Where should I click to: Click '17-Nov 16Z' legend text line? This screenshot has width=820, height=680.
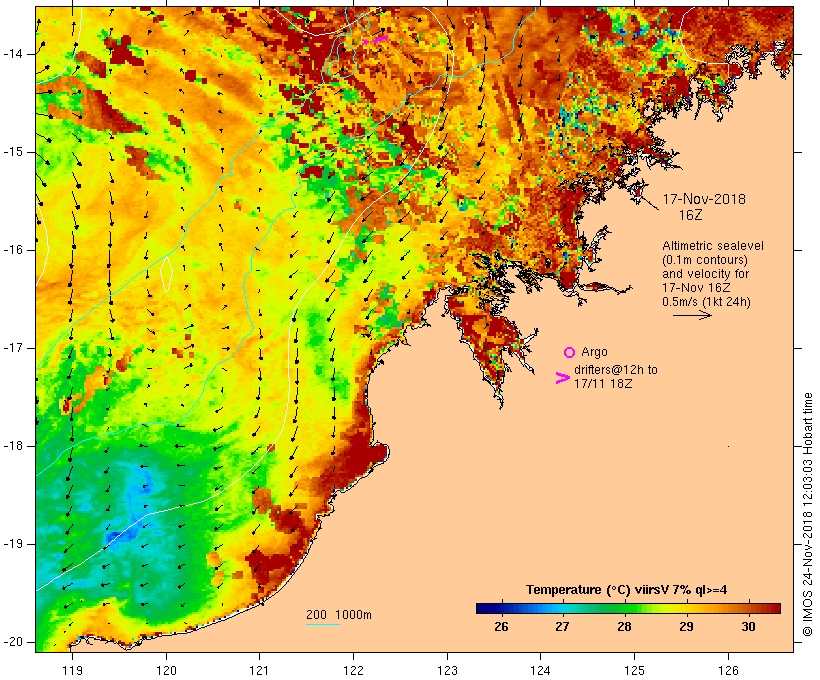[x=696, y=288]
